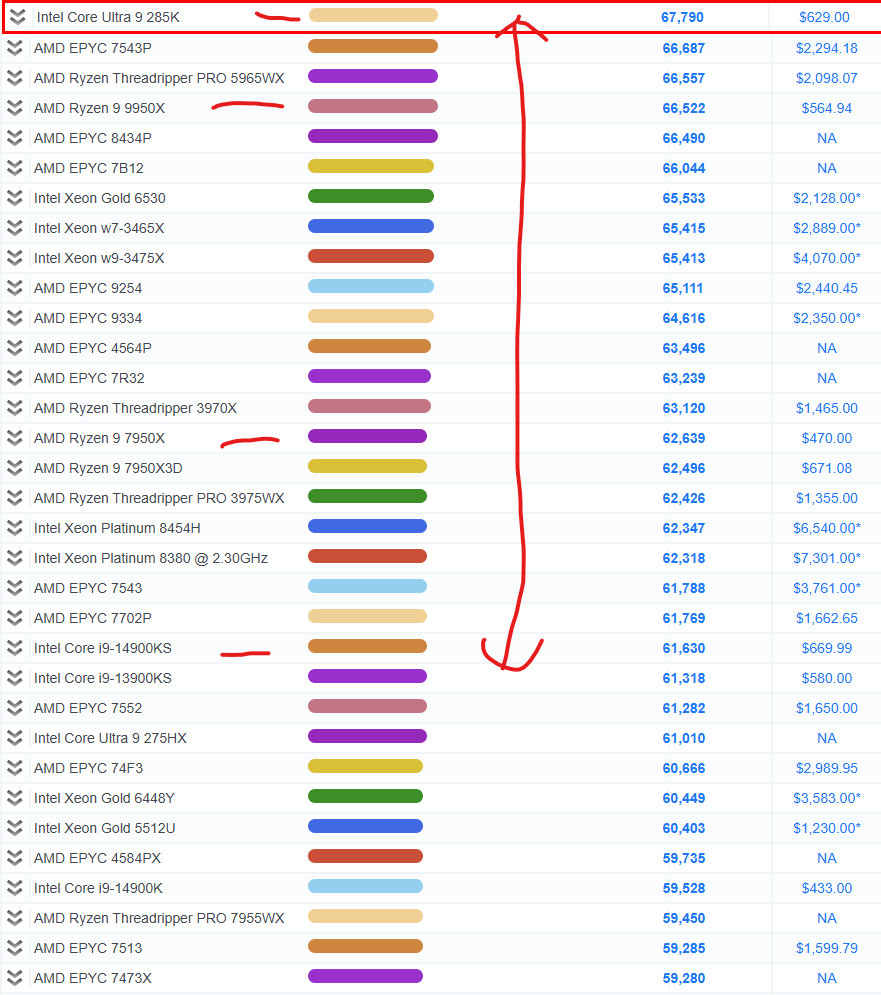Screen dimensions: 881x995
Task: Expand Intel Xeon w9-3475X row
Action: click(15, 258)
